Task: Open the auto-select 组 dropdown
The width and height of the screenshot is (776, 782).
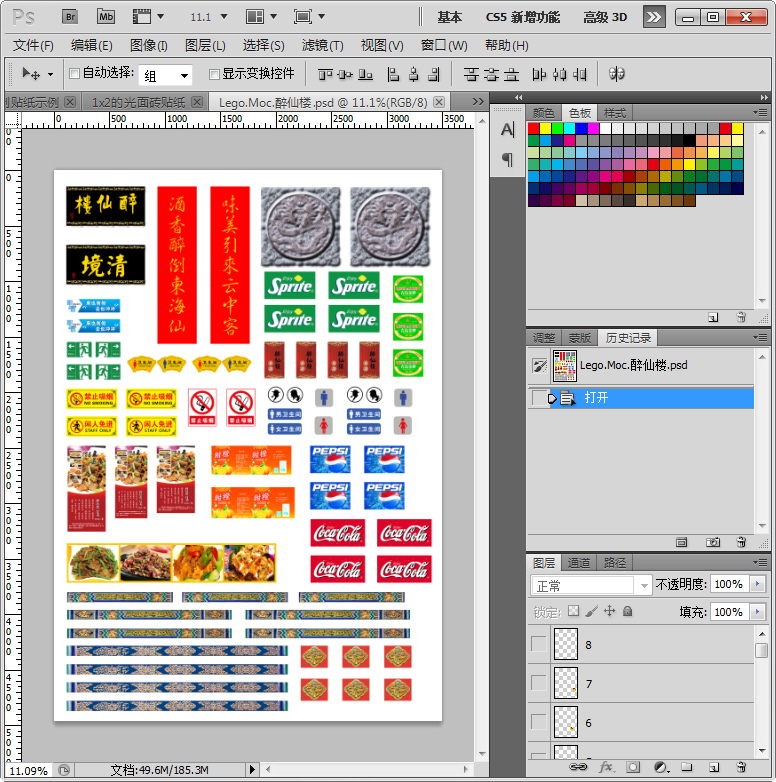Action: pyautogui.click(x=166, y=75)
